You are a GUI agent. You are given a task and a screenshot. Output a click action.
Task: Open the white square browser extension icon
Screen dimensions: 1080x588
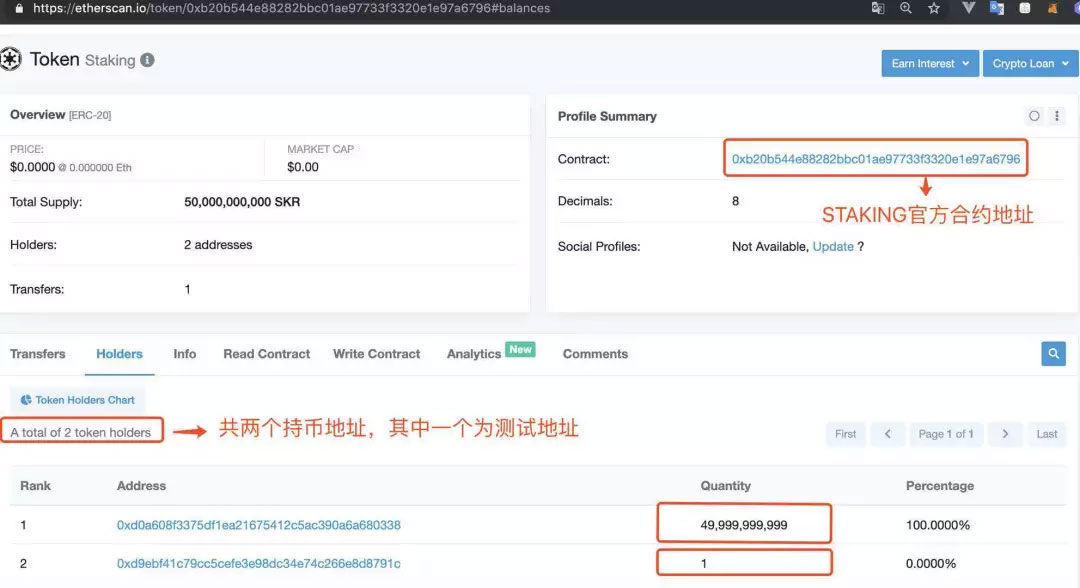[1025, 8]
